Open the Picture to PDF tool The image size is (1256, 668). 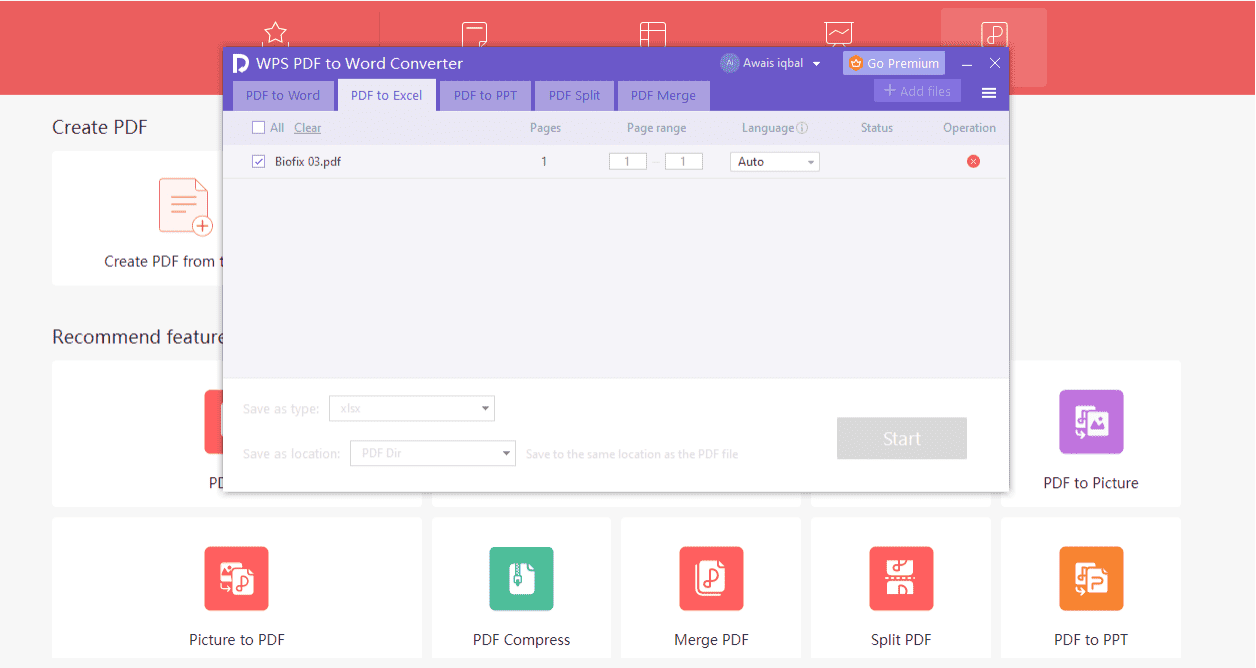click(236, 578)
